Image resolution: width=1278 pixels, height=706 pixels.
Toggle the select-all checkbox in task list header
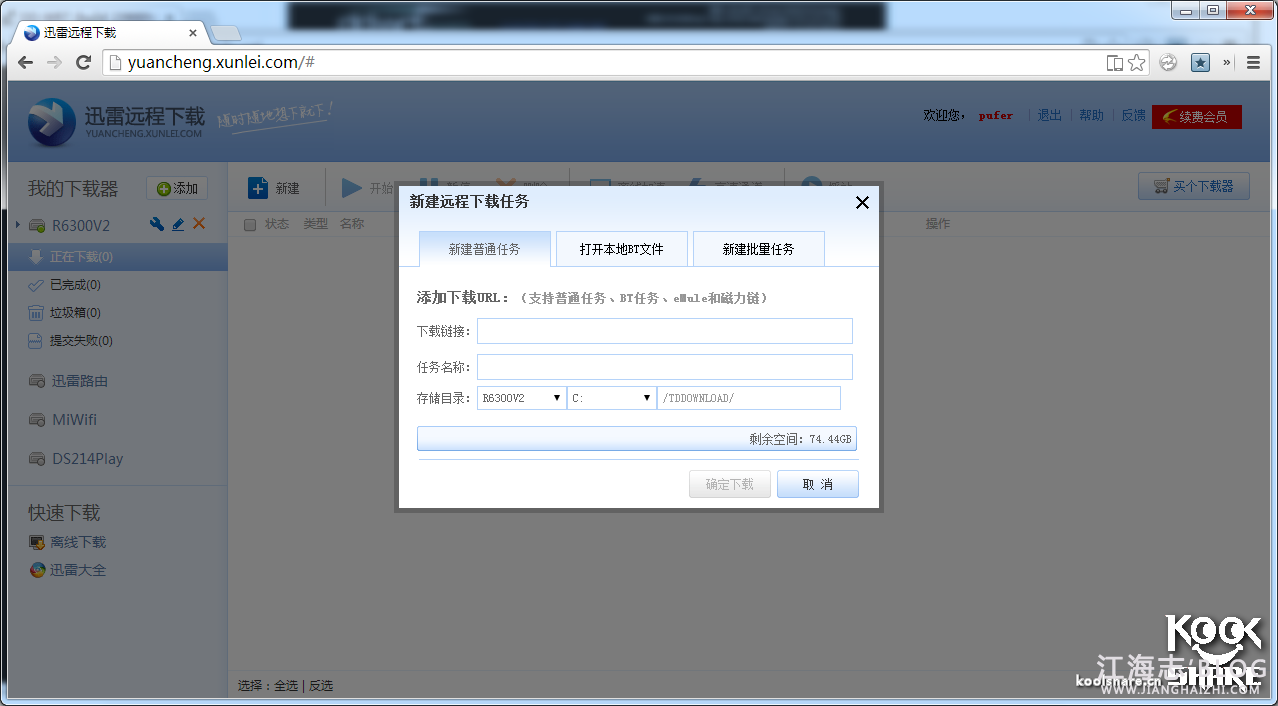[250, 224]
